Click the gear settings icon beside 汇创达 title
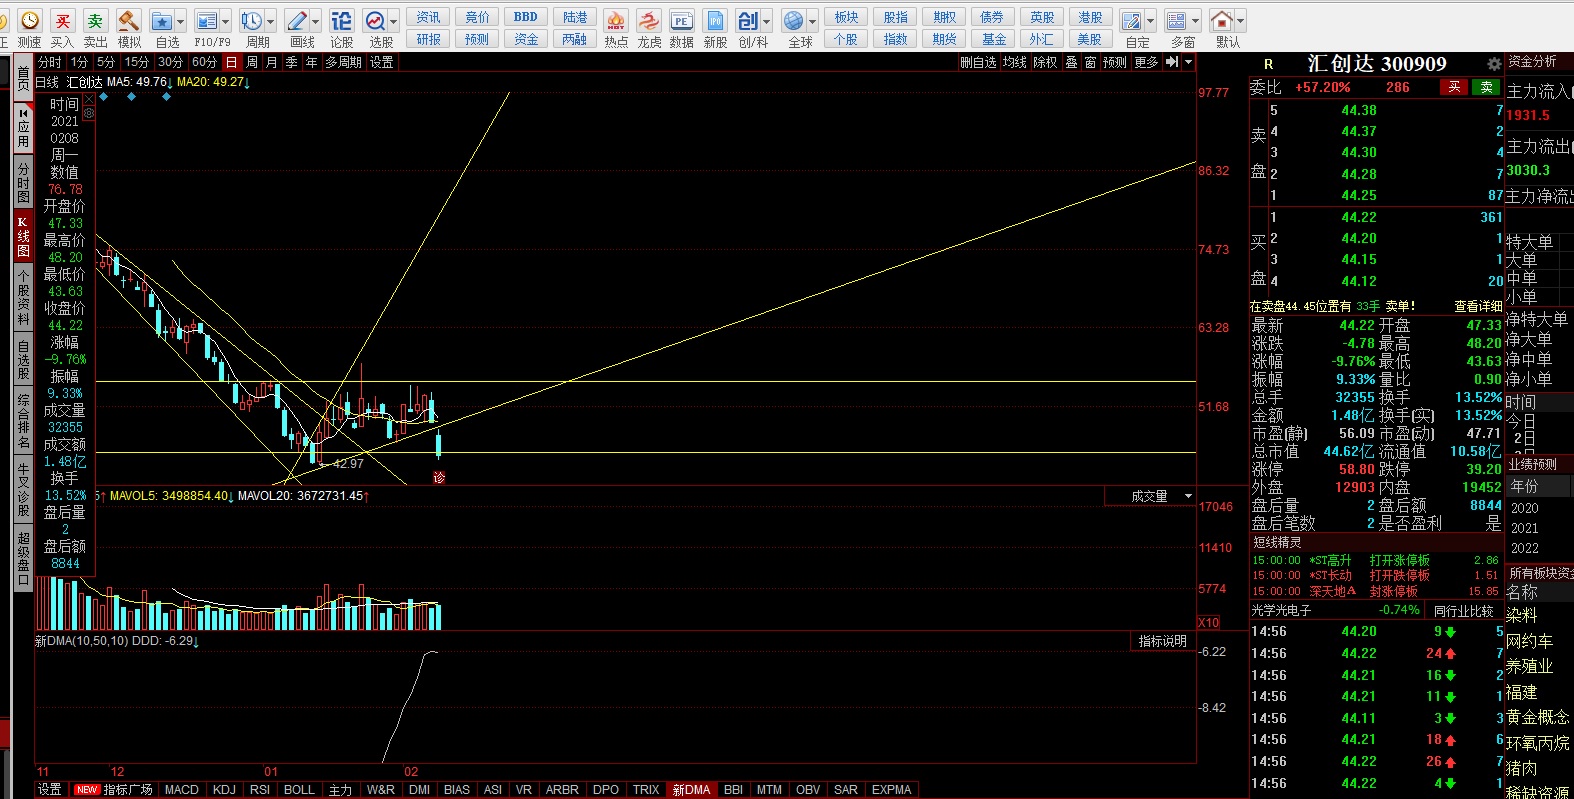This screenshot has height=799, width=1574. point(1494,64)
